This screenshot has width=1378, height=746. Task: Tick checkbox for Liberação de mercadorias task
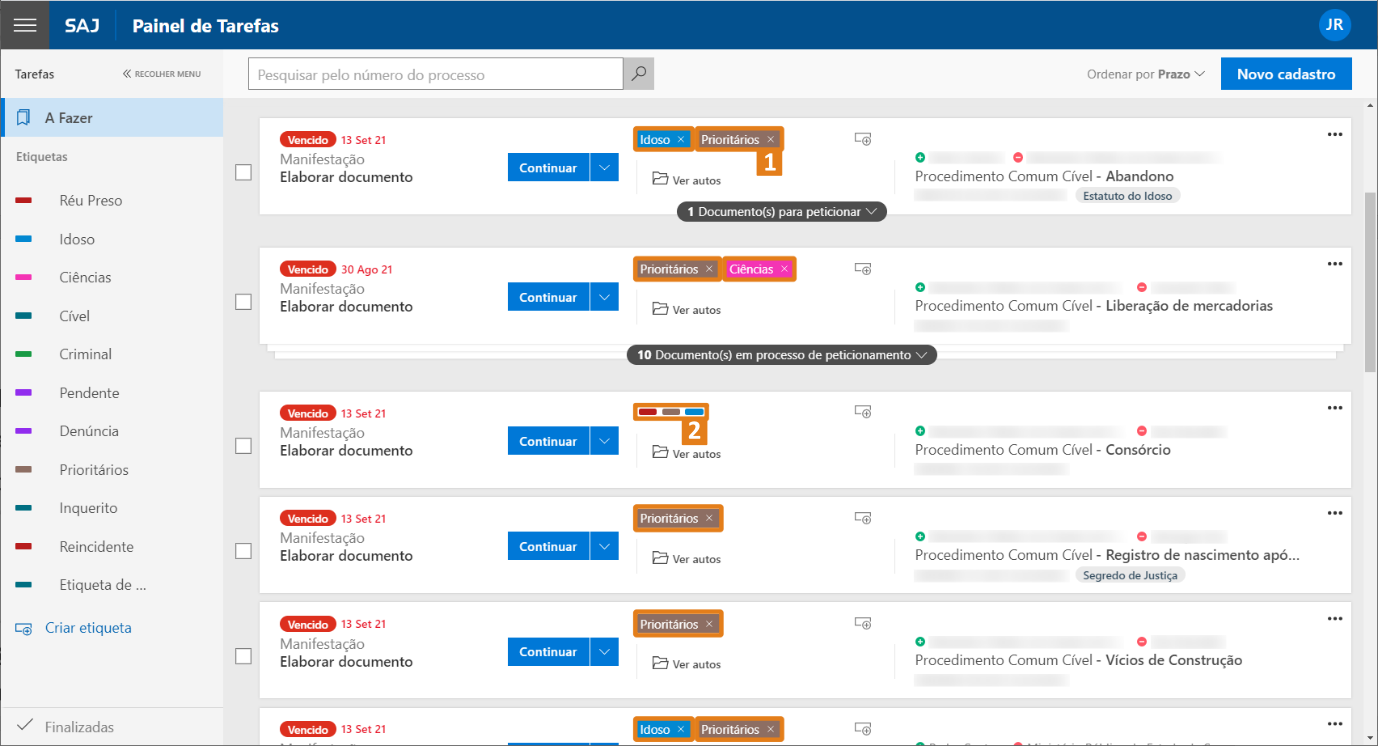click(243, 302)
